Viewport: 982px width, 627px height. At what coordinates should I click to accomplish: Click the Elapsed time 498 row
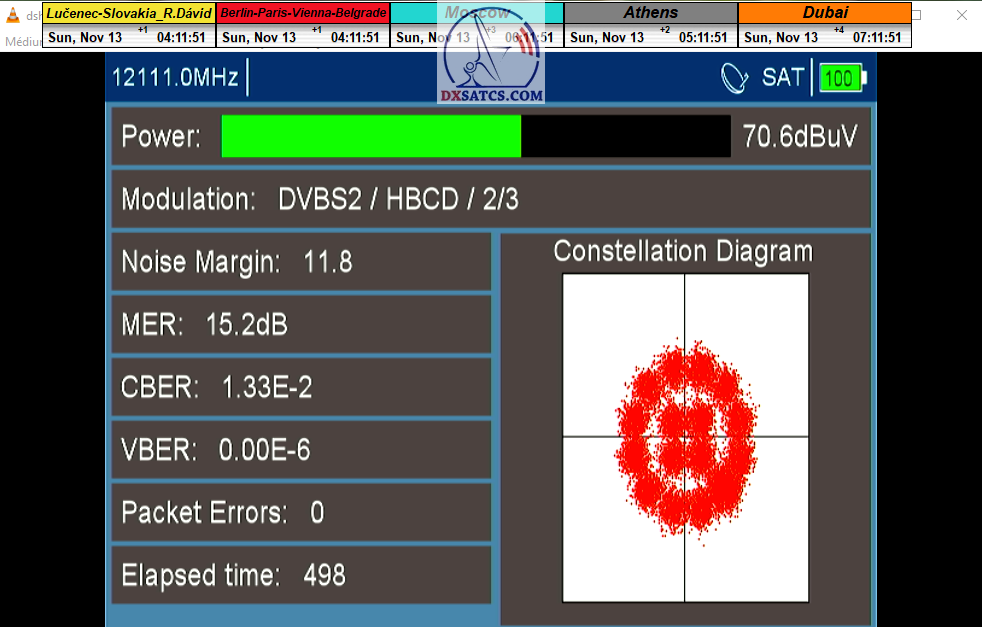[300, 575]
